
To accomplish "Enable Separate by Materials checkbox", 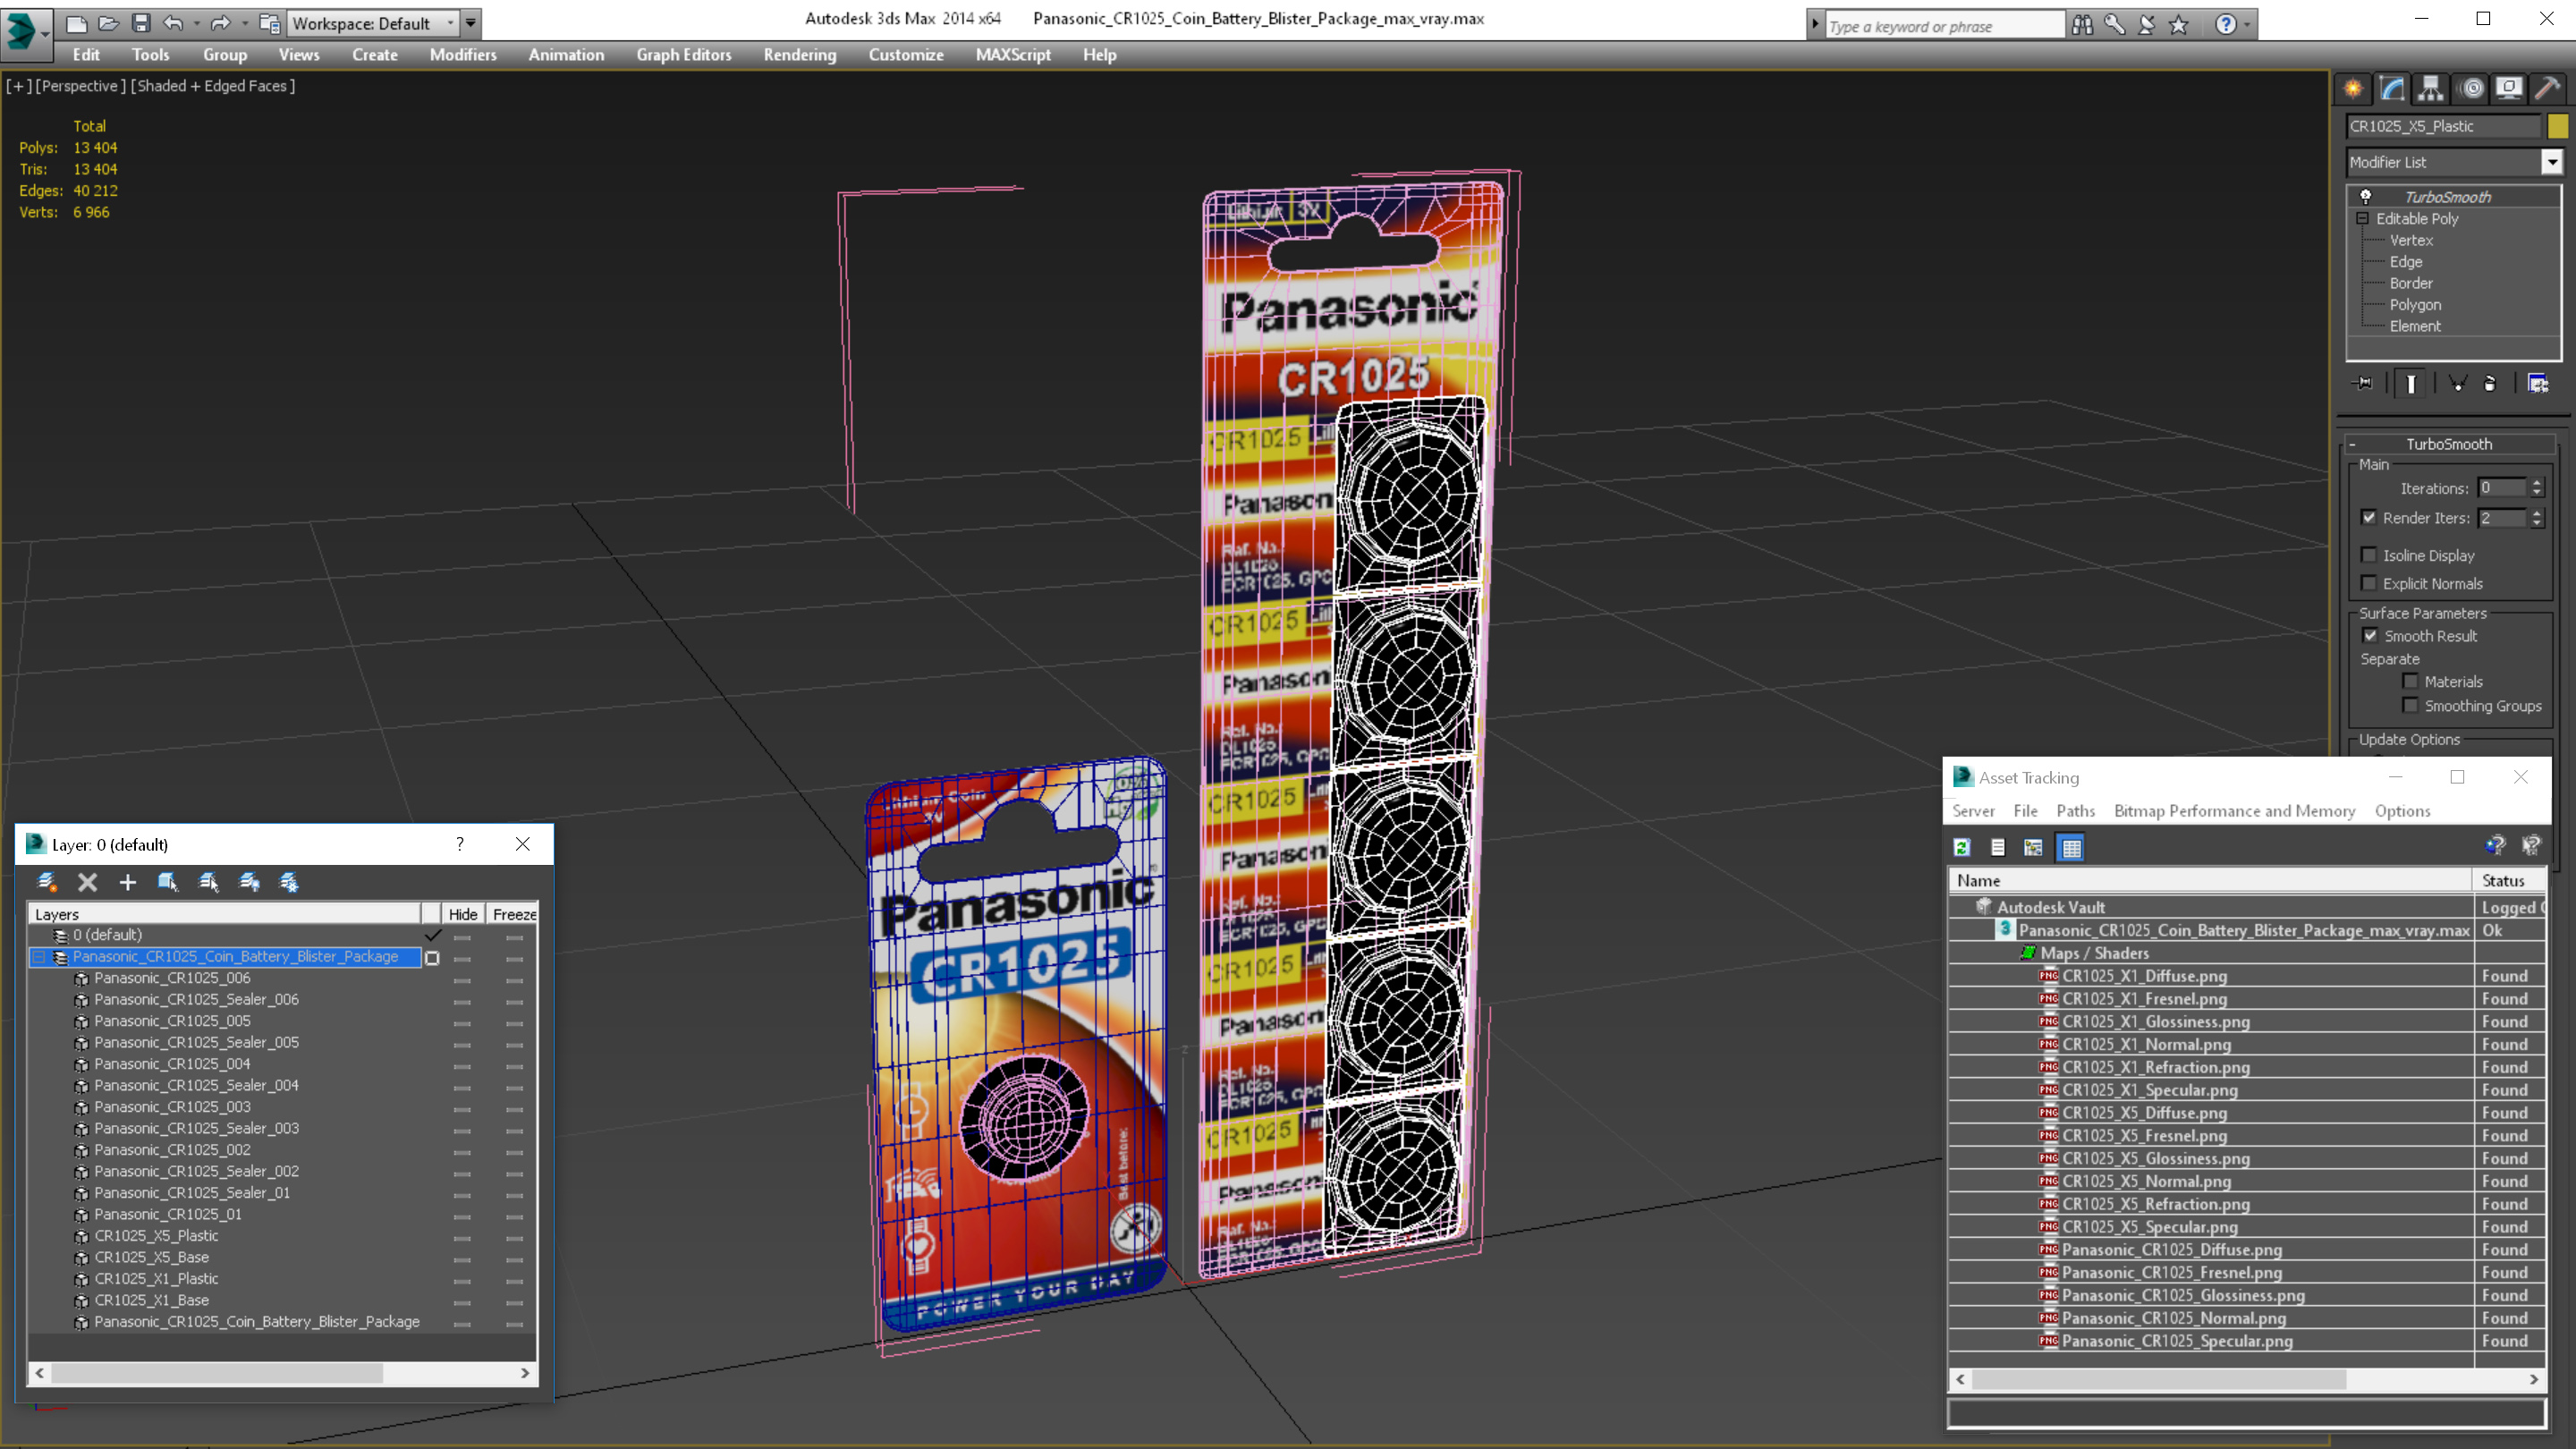I will click(x=2410, y=682).
